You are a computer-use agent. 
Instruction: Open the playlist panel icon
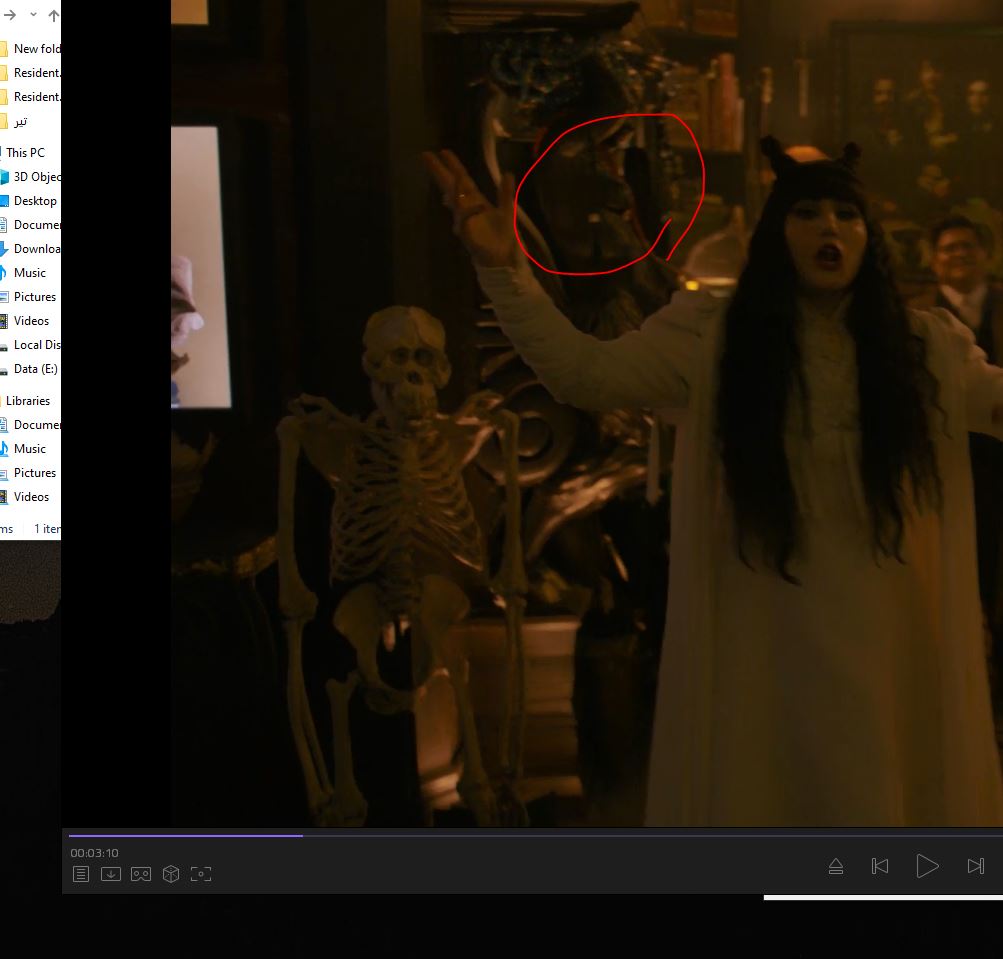[81, 874]
